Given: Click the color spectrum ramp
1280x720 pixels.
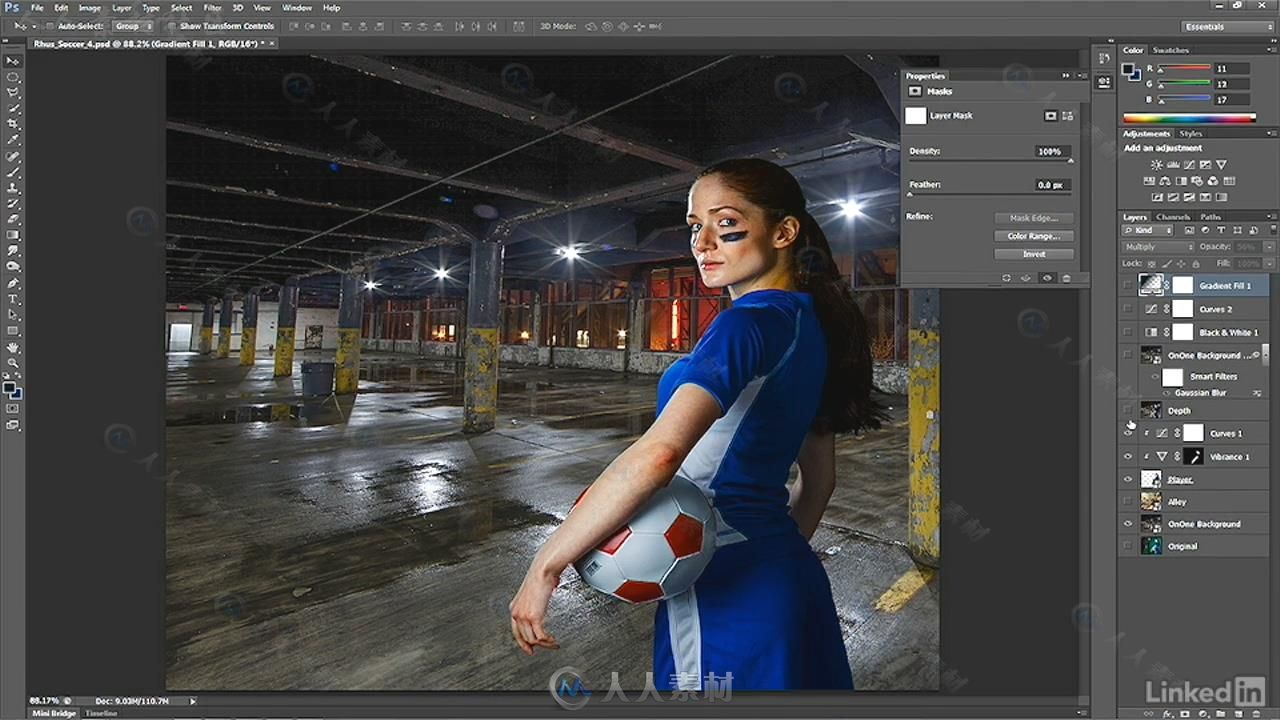Looking at the screenshot, I should pyautogui.click(x=1189, y=119).
